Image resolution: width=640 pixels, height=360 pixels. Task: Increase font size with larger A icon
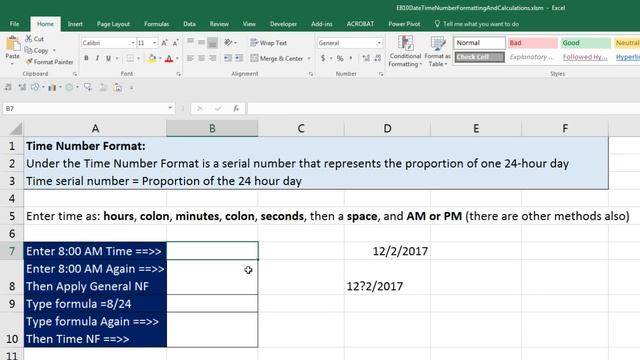pyautogui.click(x=164, y=43)
